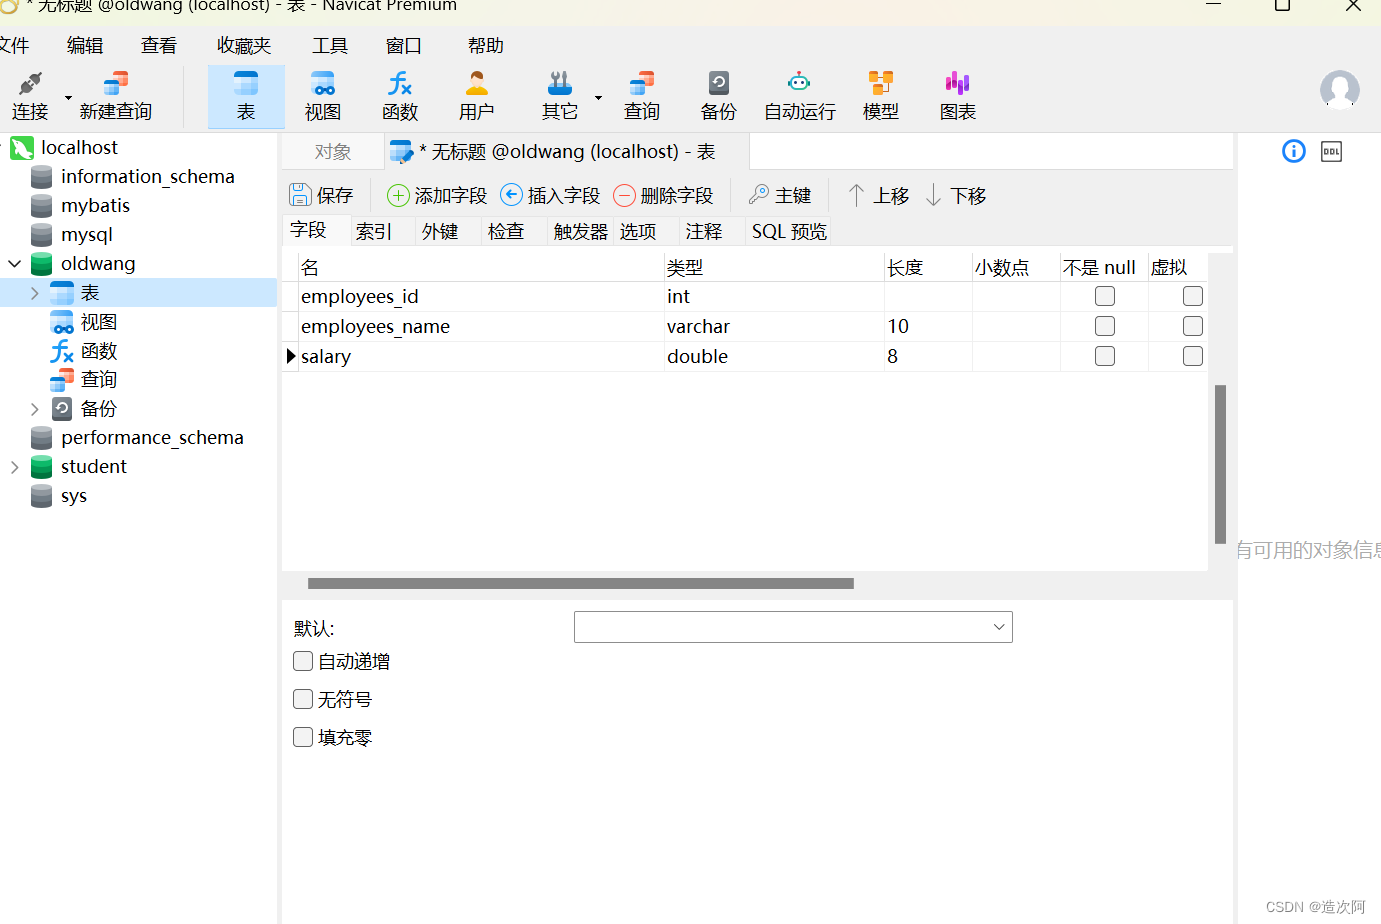1381x924 pixels.
Task: Click the Others (其它) toolbar icon
Action: pos(560,96)
